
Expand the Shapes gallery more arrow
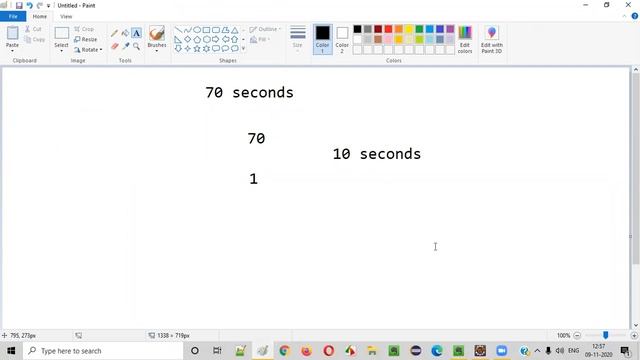(244, 49)
